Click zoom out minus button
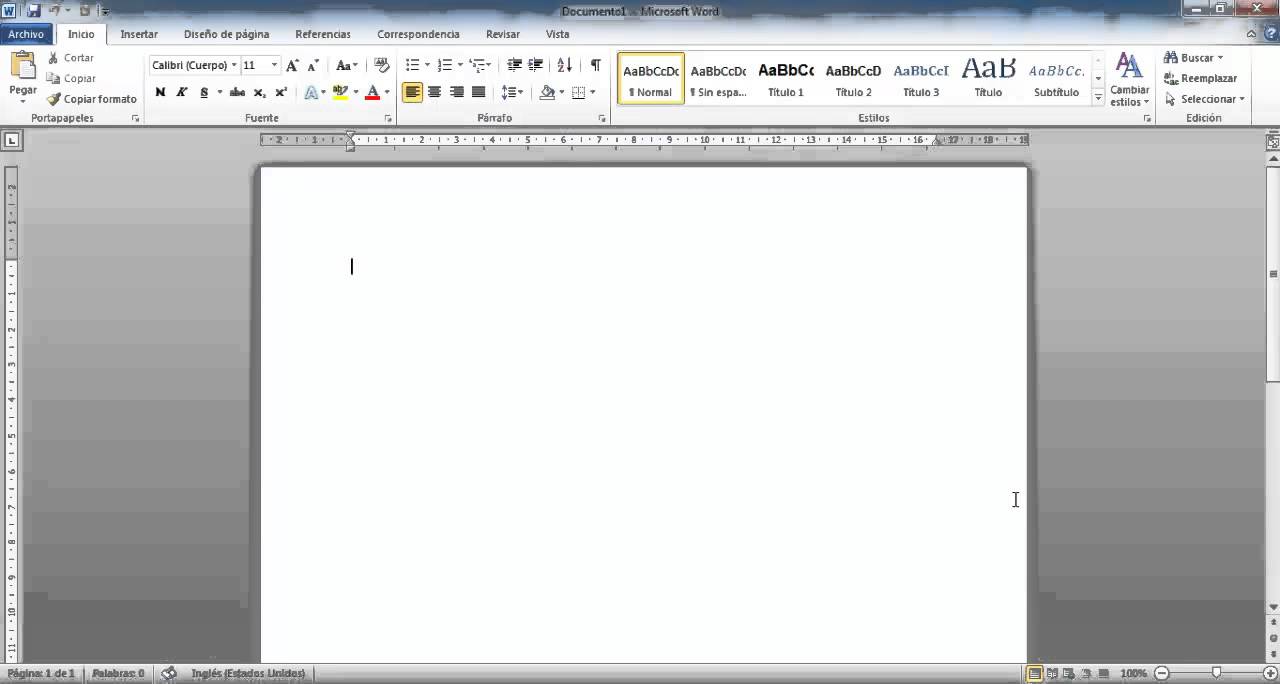1280x684 pixels. (1161, 673)
